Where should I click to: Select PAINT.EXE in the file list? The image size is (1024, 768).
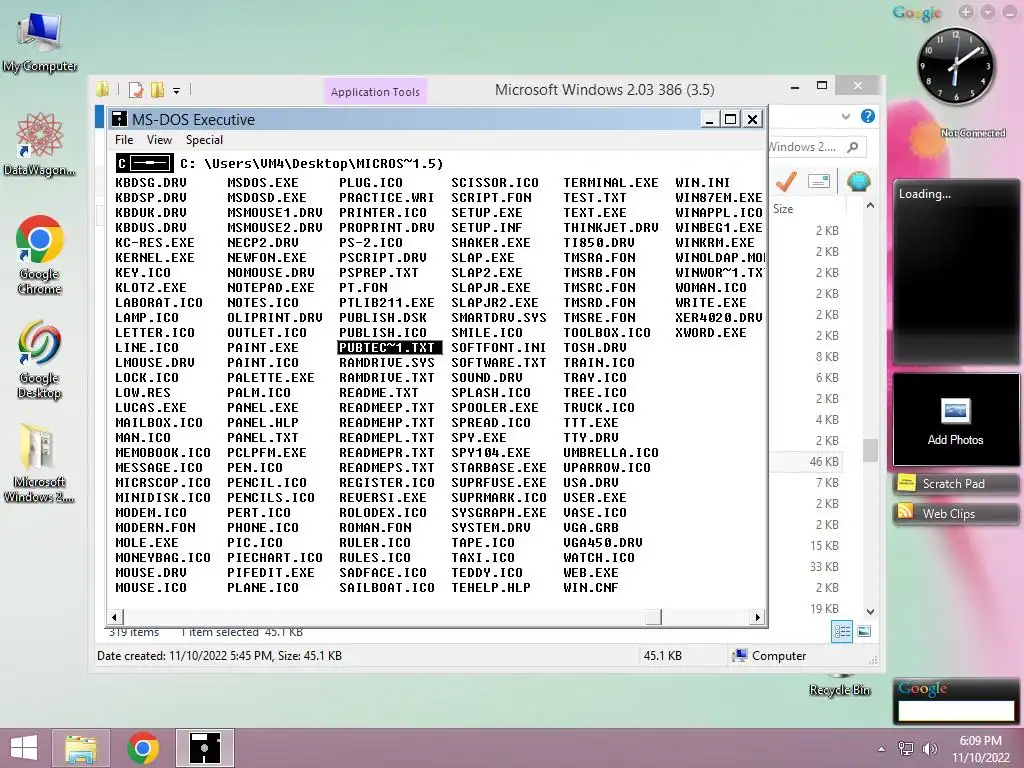coord(263,348)
